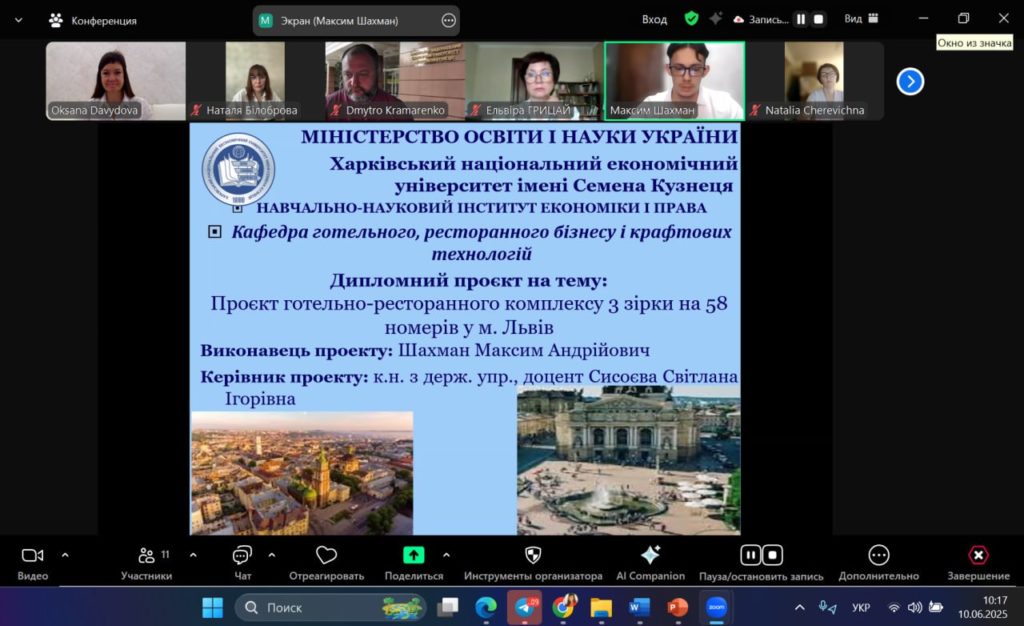
Task: Expand the arrow next to Участники
Action: 193,554
